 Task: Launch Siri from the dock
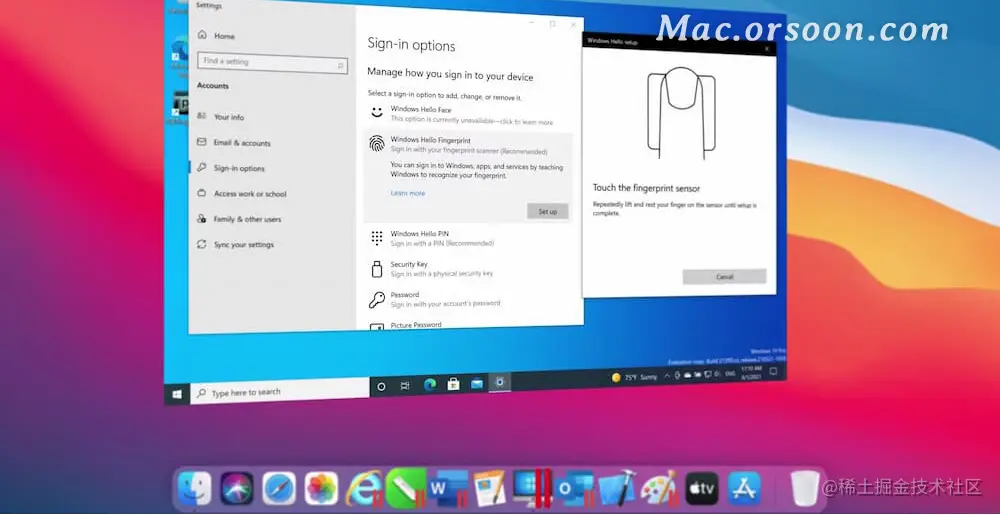pyautogui.click(x=237, y=489)
